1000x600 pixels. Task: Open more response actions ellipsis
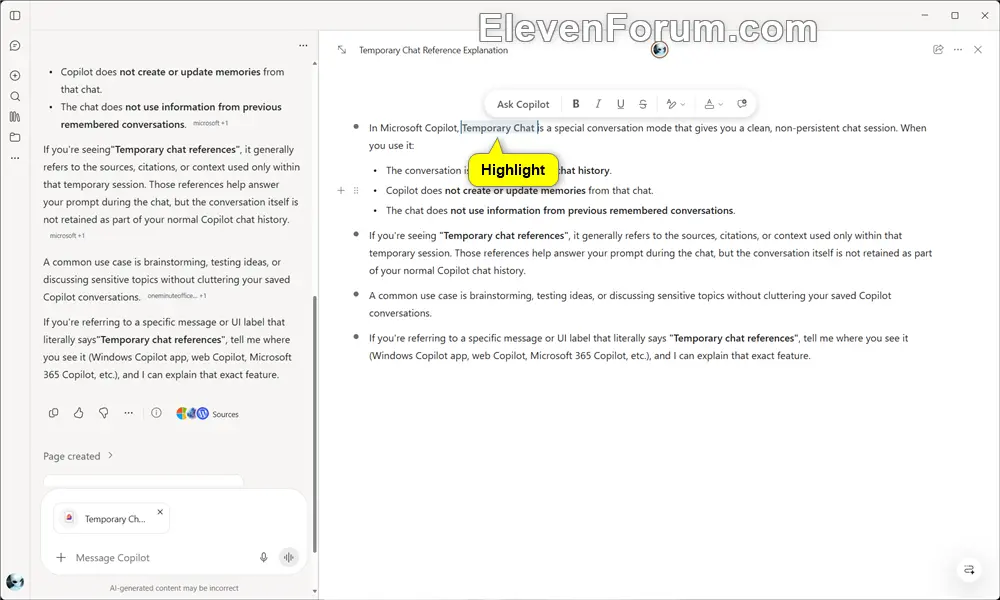(129, 413)
